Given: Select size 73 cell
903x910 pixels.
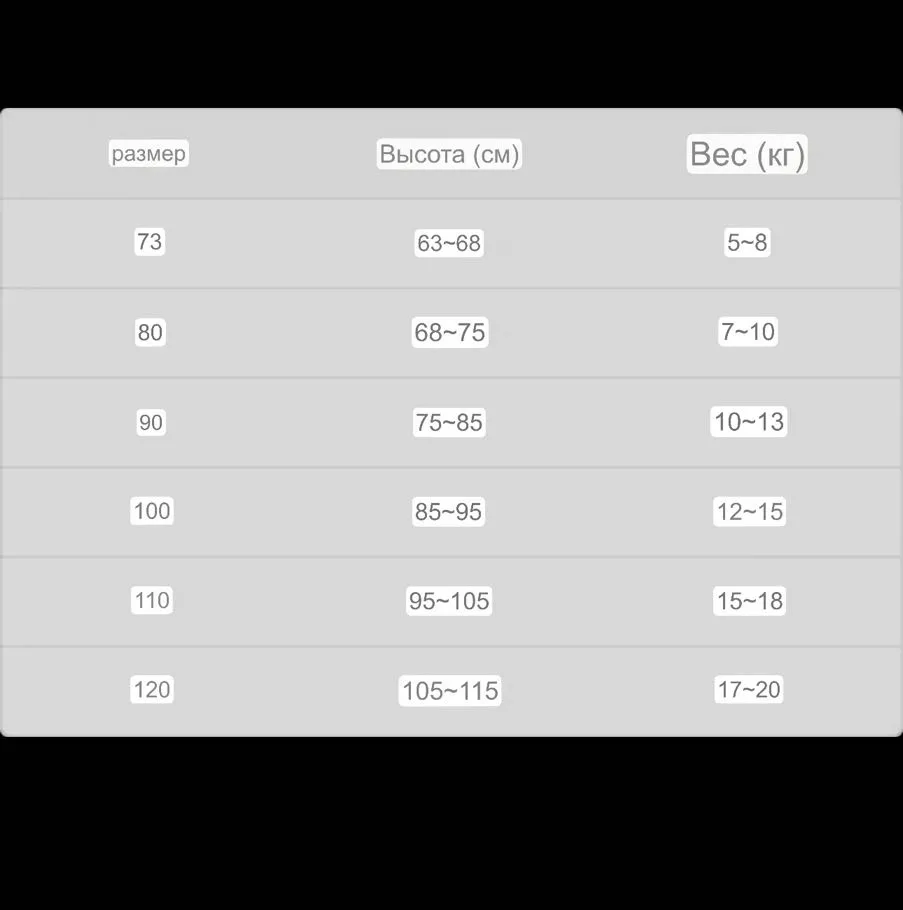Looking at the screenshot, I should point(149,242).
